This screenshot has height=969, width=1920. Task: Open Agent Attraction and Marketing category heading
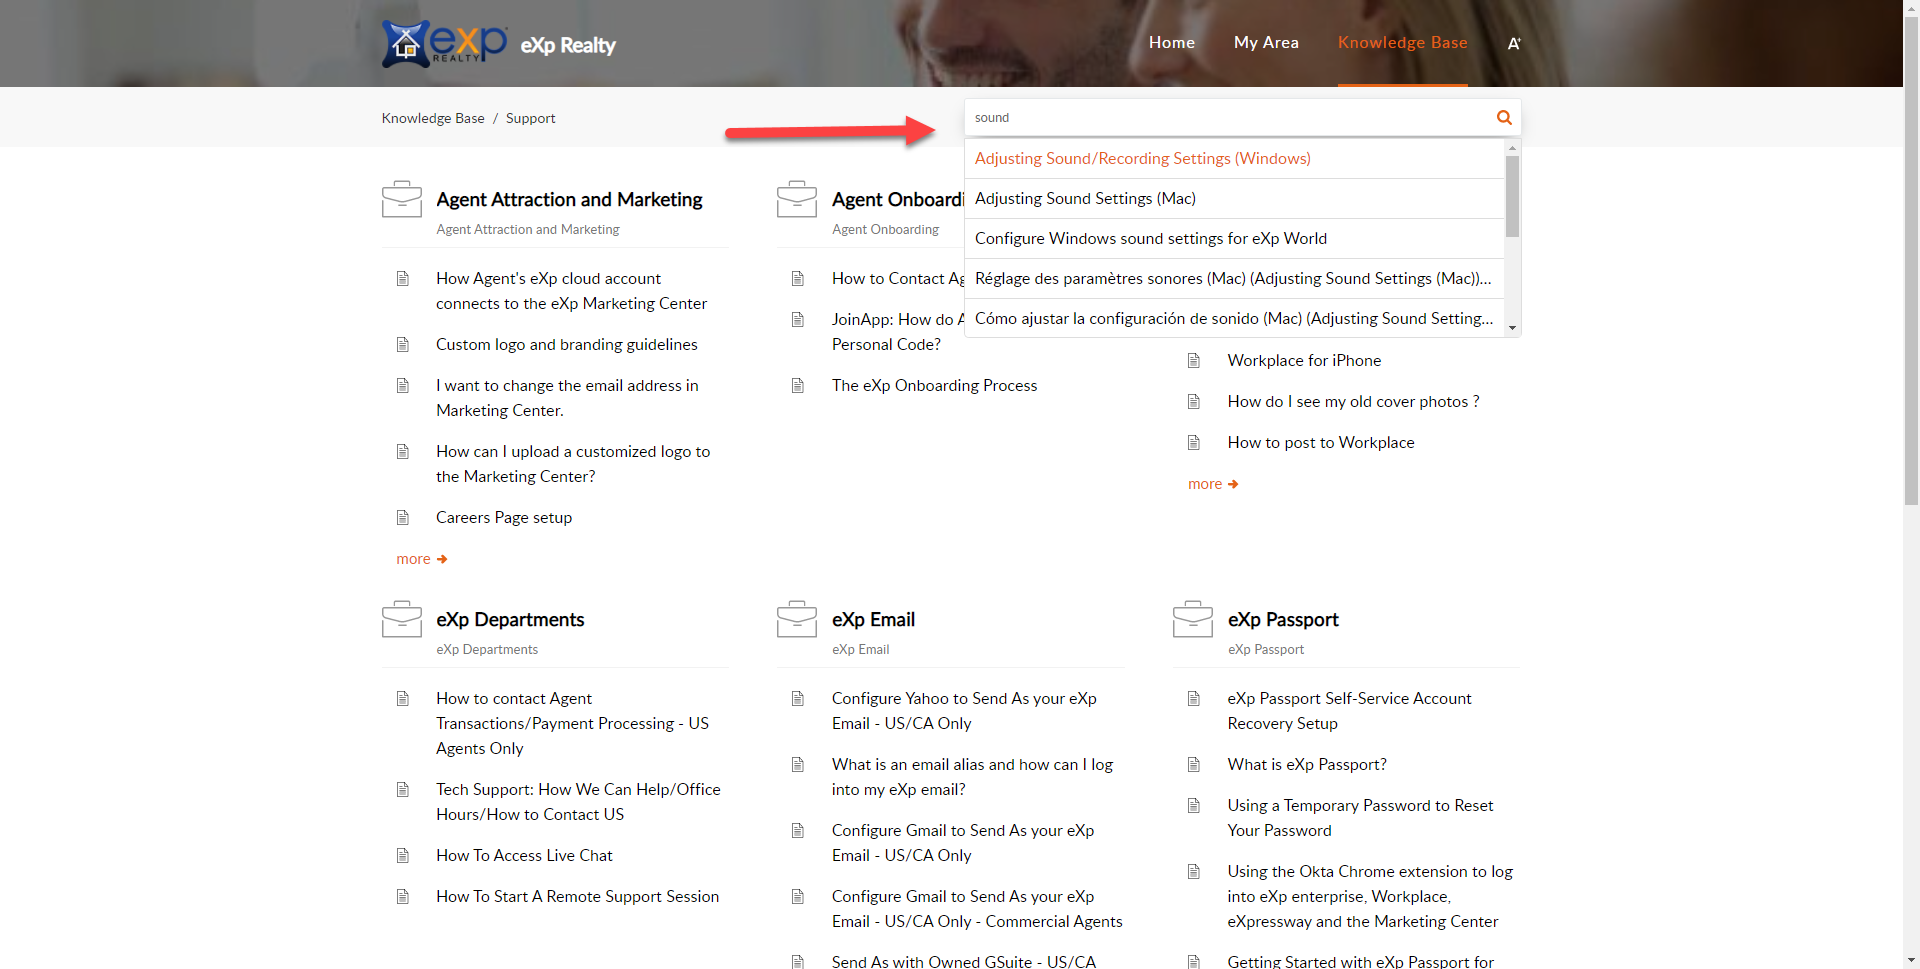point(569,199)
